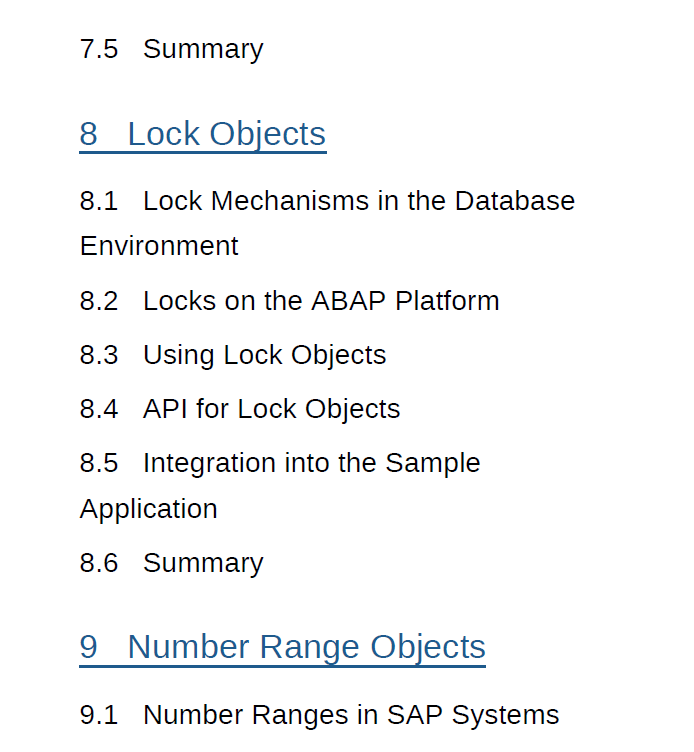Click the "Summary" title in section 7.5

point(203,49)
